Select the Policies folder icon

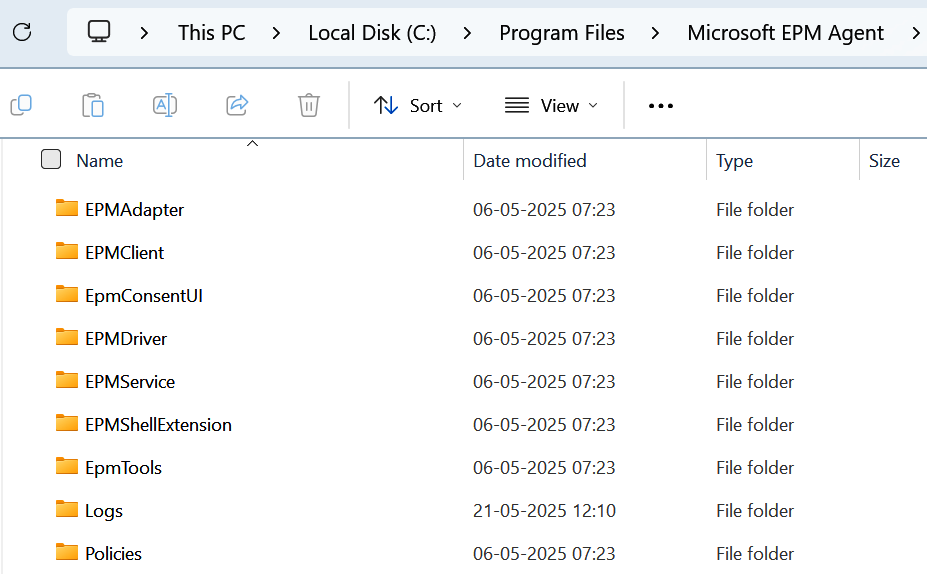(x=67, y=552)
